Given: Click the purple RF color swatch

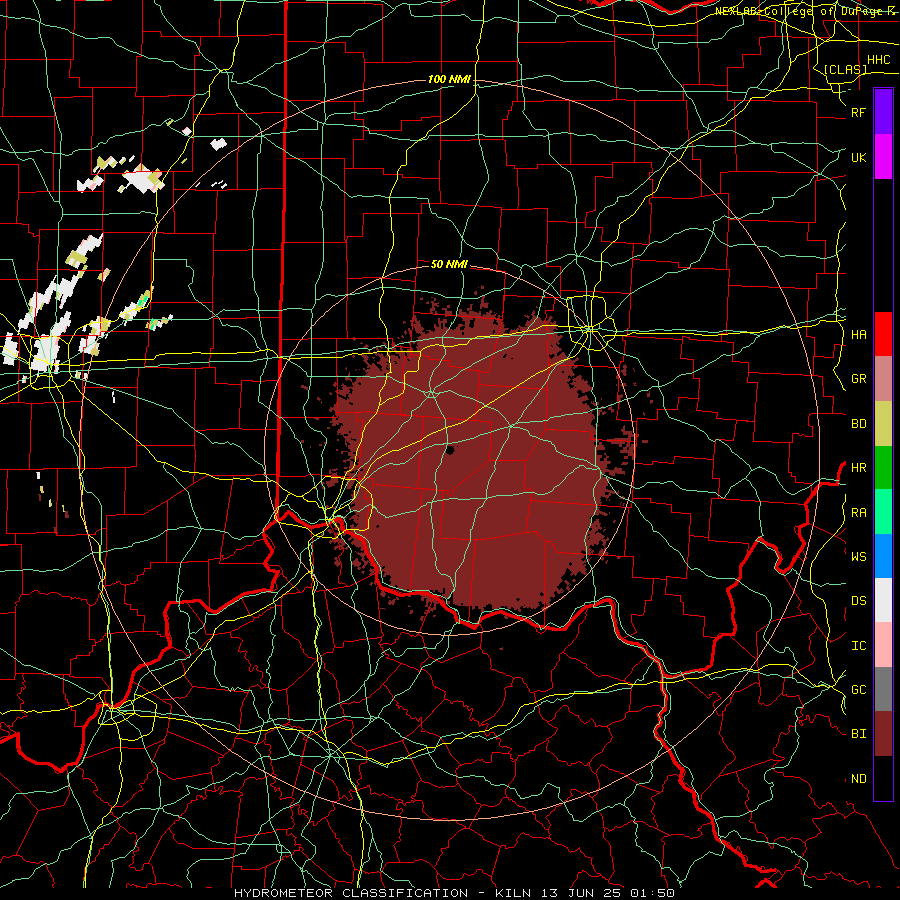Looking at the screenshot, I should click(883, 112).
